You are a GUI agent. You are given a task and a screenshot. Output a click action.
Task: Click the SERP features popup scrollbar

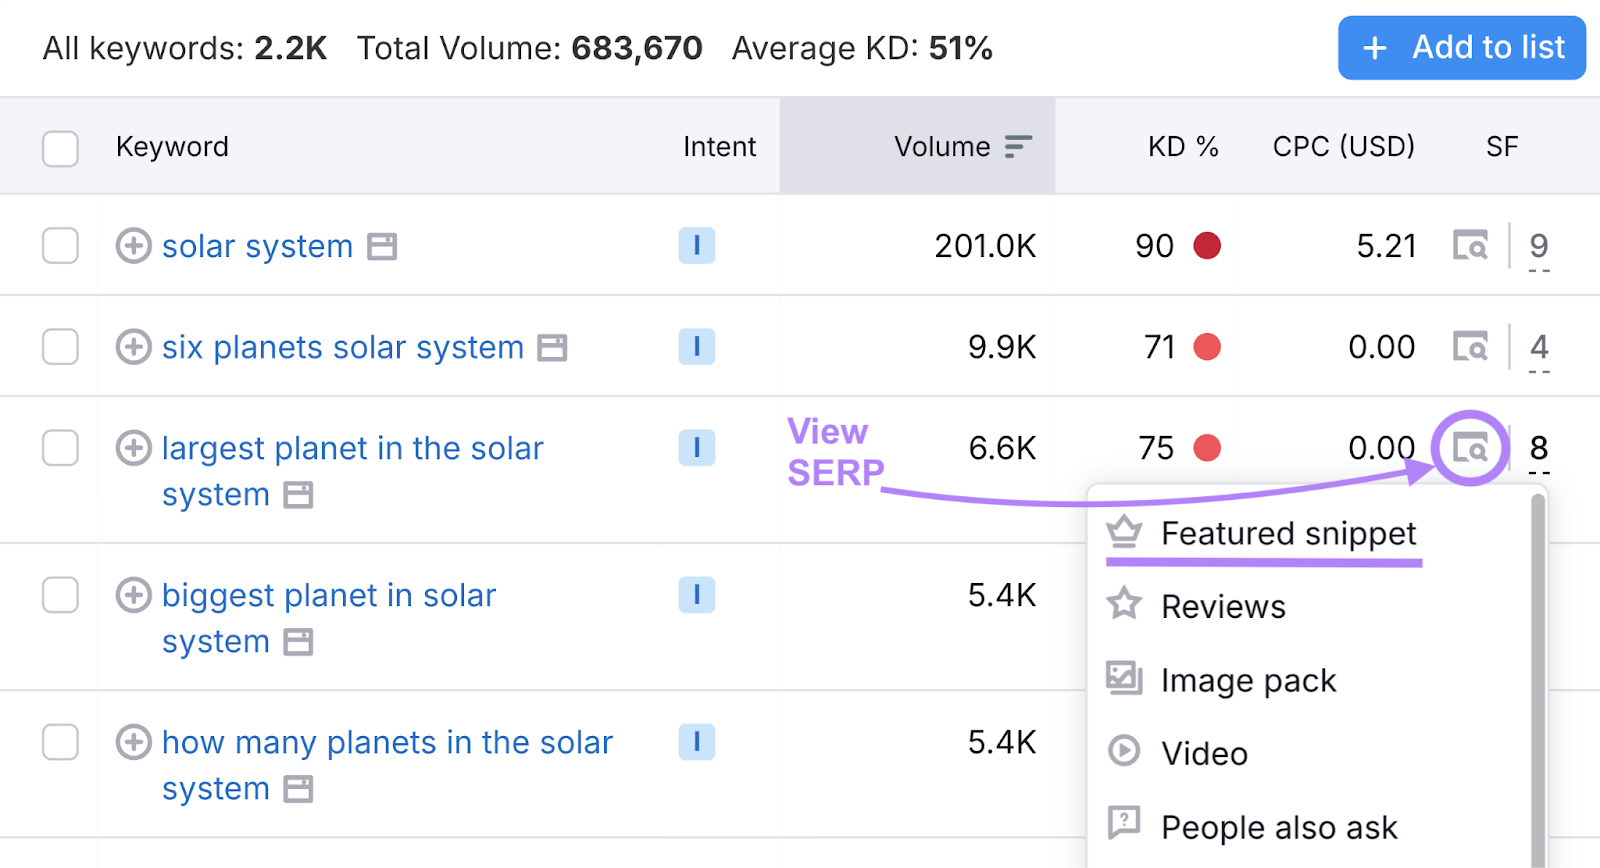pos(1538,680)
